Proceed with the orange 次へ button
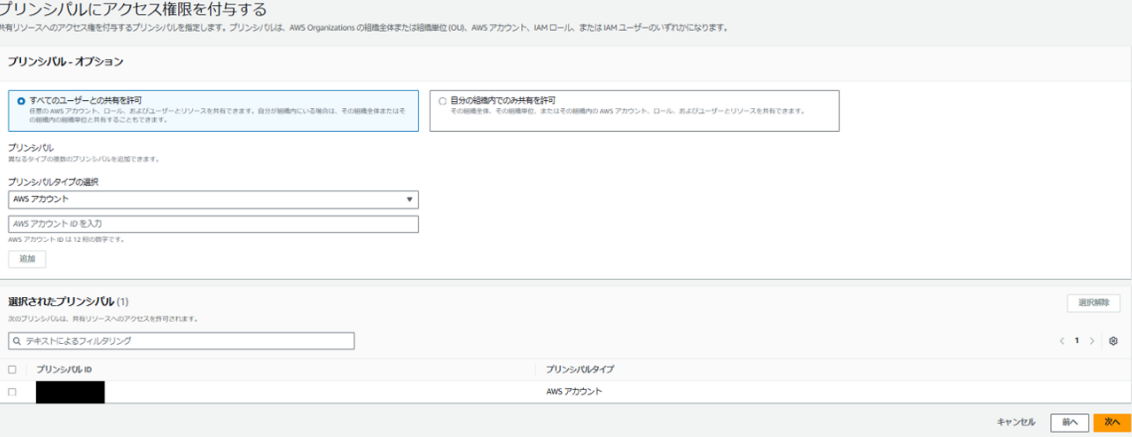 (x=1111, y=423)
